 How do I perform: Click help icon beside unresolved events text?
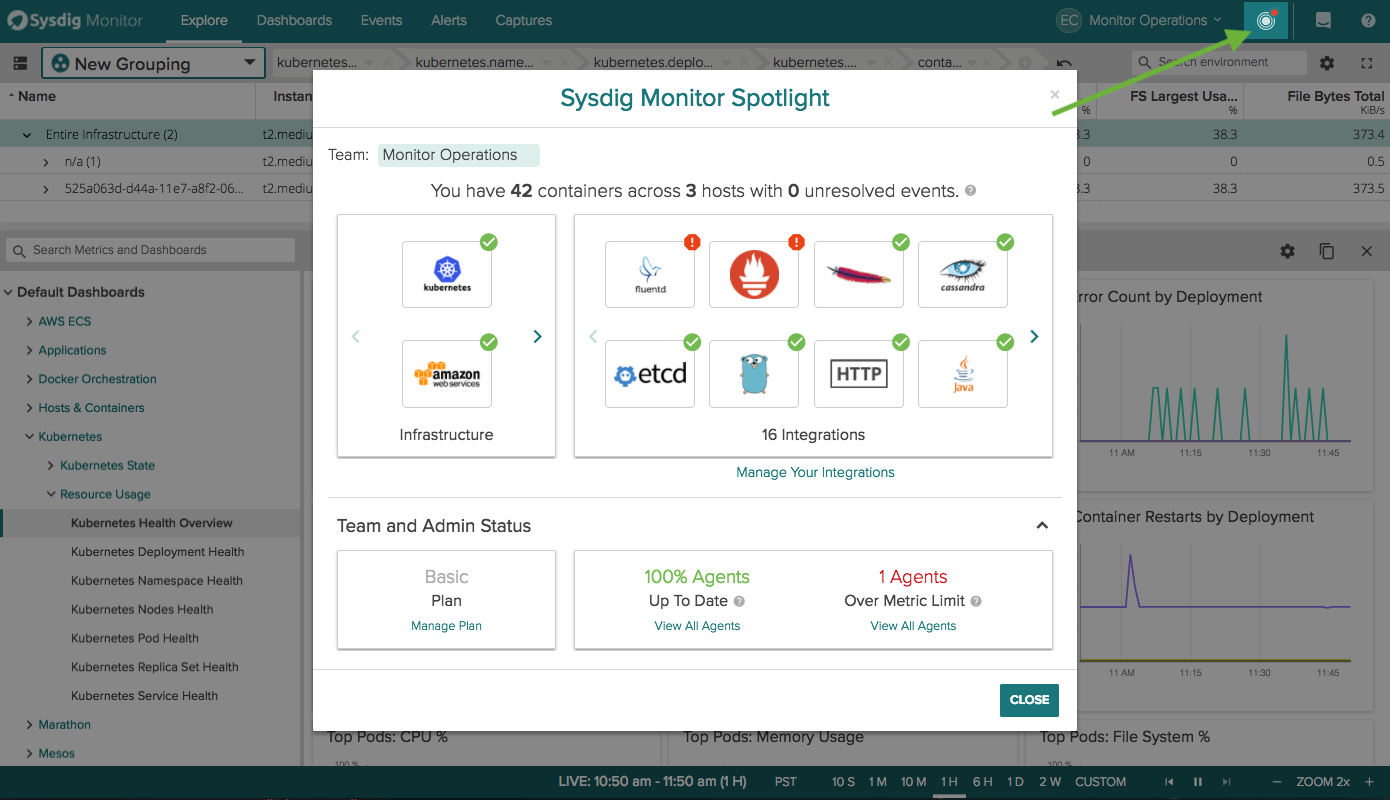970,191
